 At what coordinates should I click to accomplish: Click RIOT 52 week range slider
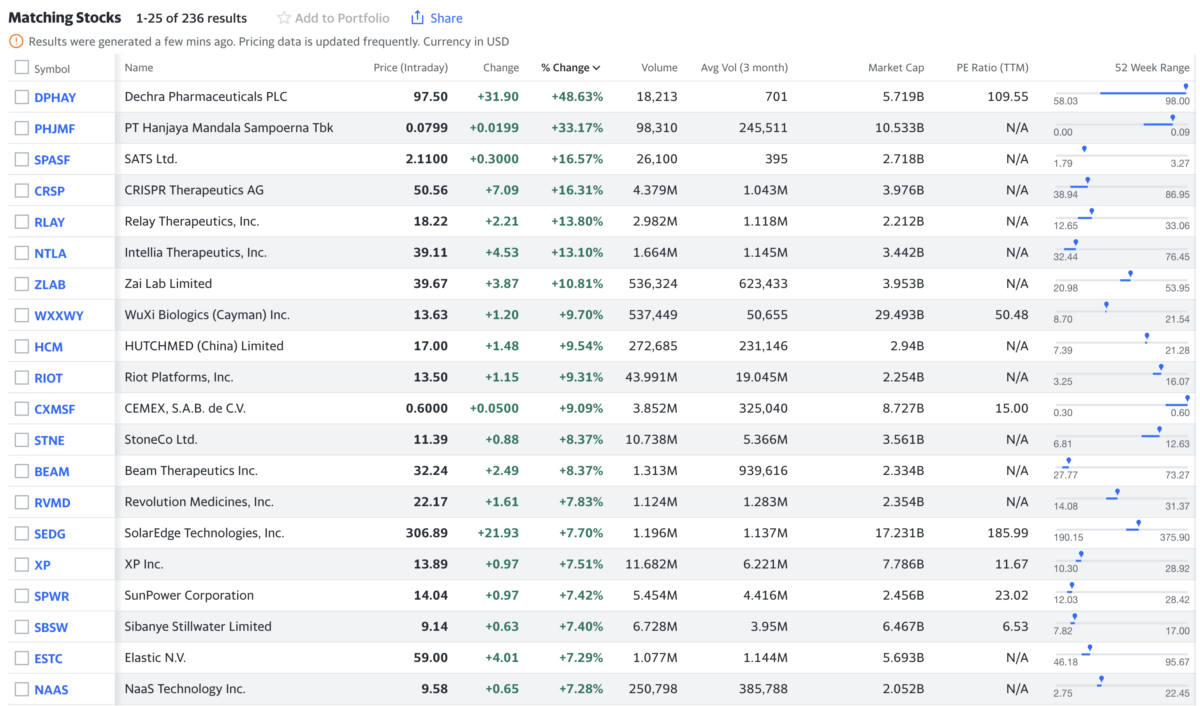point(1122,373)
